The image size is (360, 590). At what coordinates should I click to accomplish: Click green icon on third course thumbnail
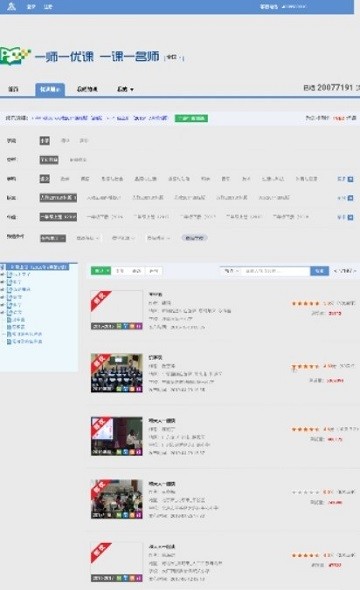click(119, 452)
